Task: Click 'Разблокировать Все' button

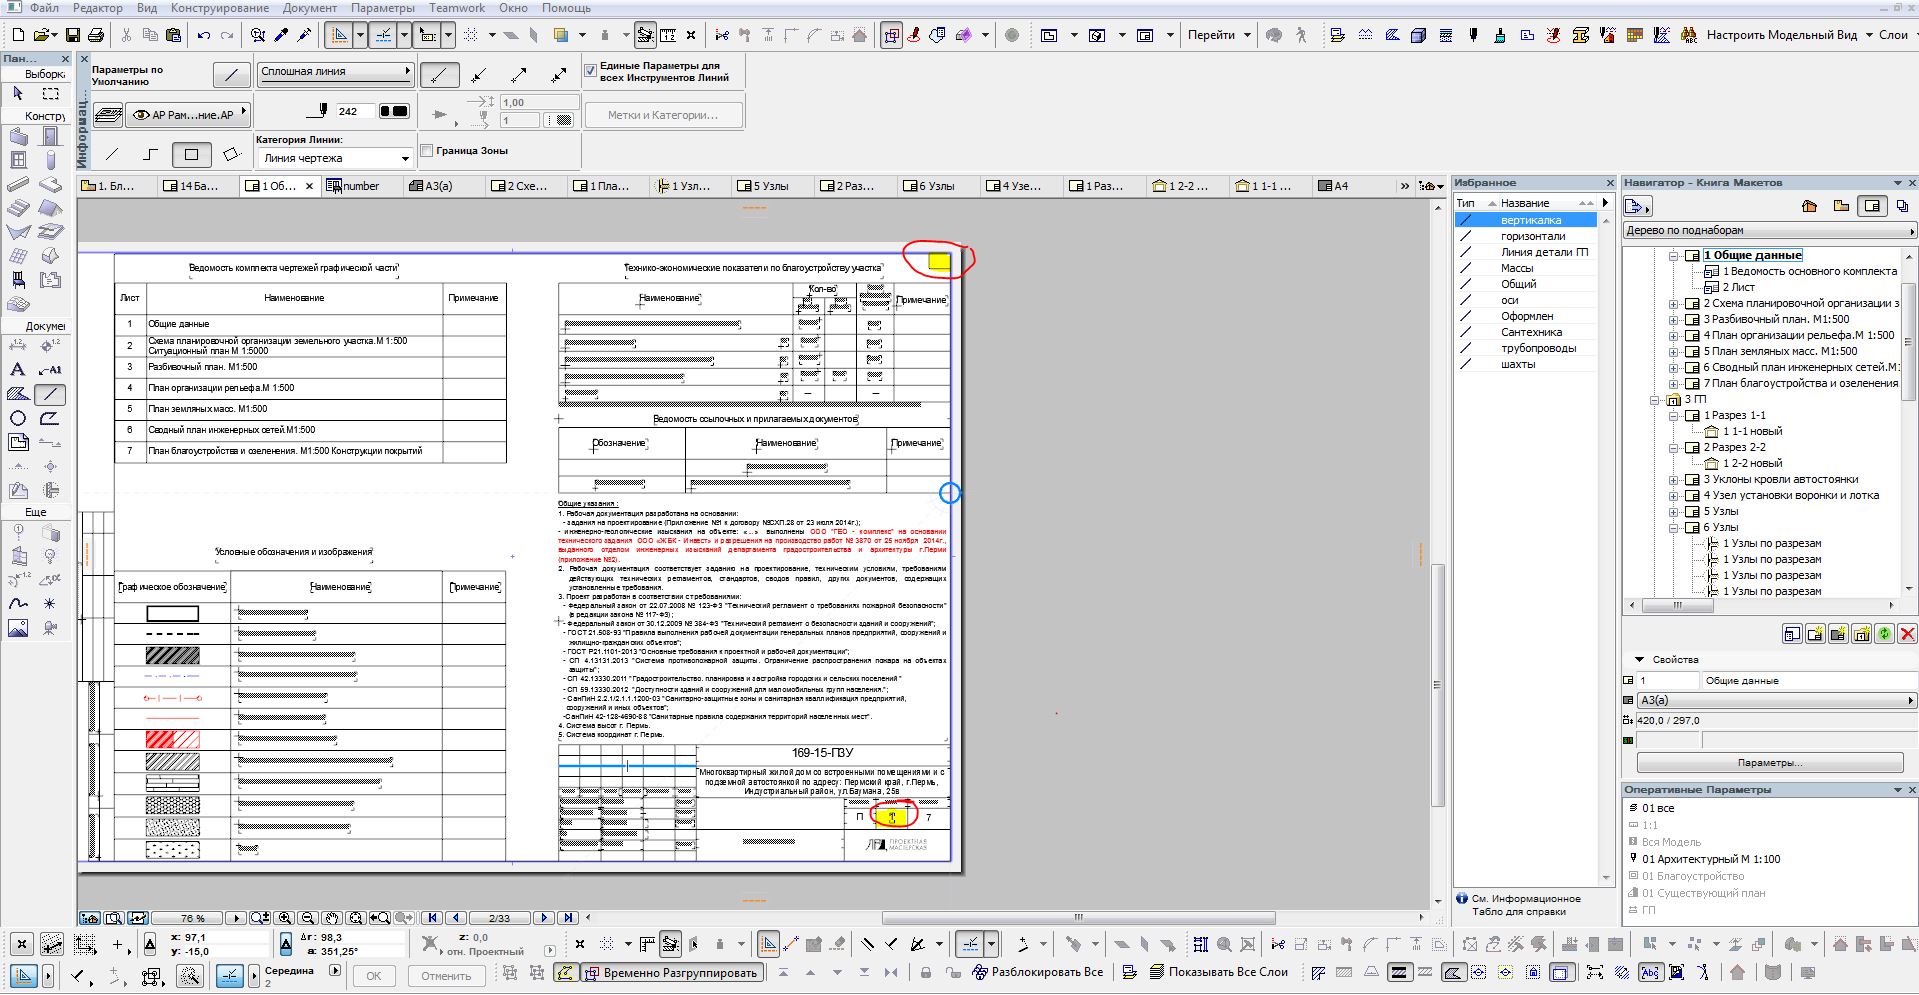Action: 1037,972
